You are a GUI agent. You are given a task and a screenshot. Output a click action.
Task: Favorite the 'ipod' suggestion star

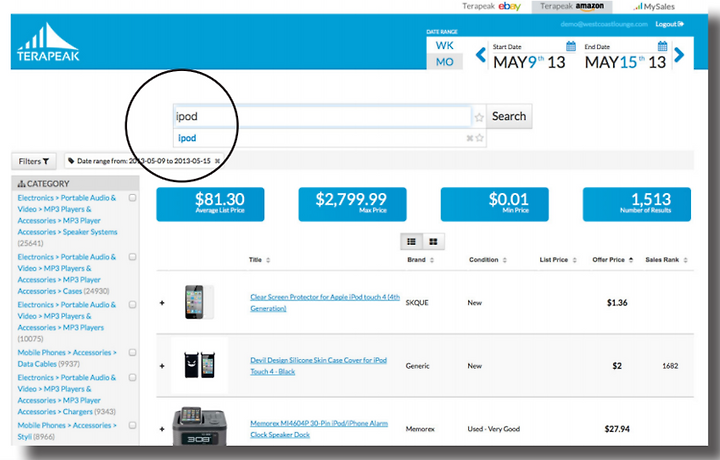[479, 138]
